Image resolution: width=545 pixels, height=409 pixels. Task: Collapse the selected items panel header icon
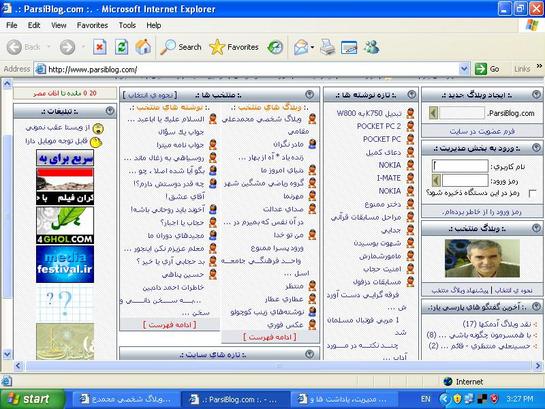pos(309,94)
